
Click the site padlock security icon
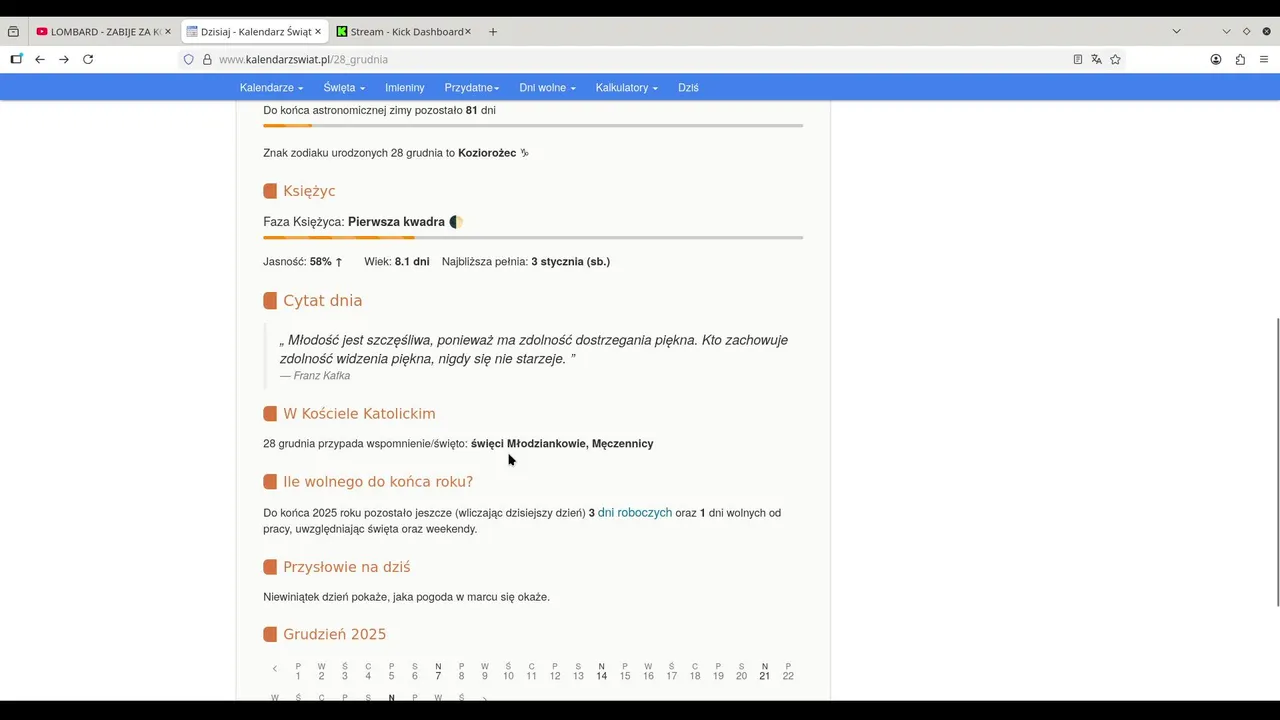coord(207,59)
